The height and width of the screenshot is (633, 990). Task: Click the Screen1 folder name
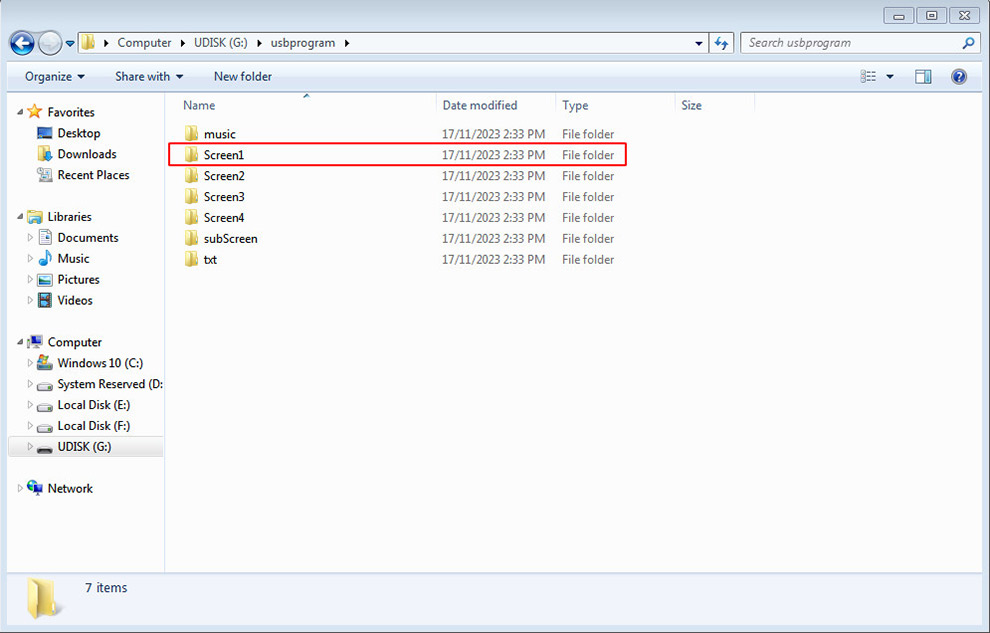click(224, 155)
